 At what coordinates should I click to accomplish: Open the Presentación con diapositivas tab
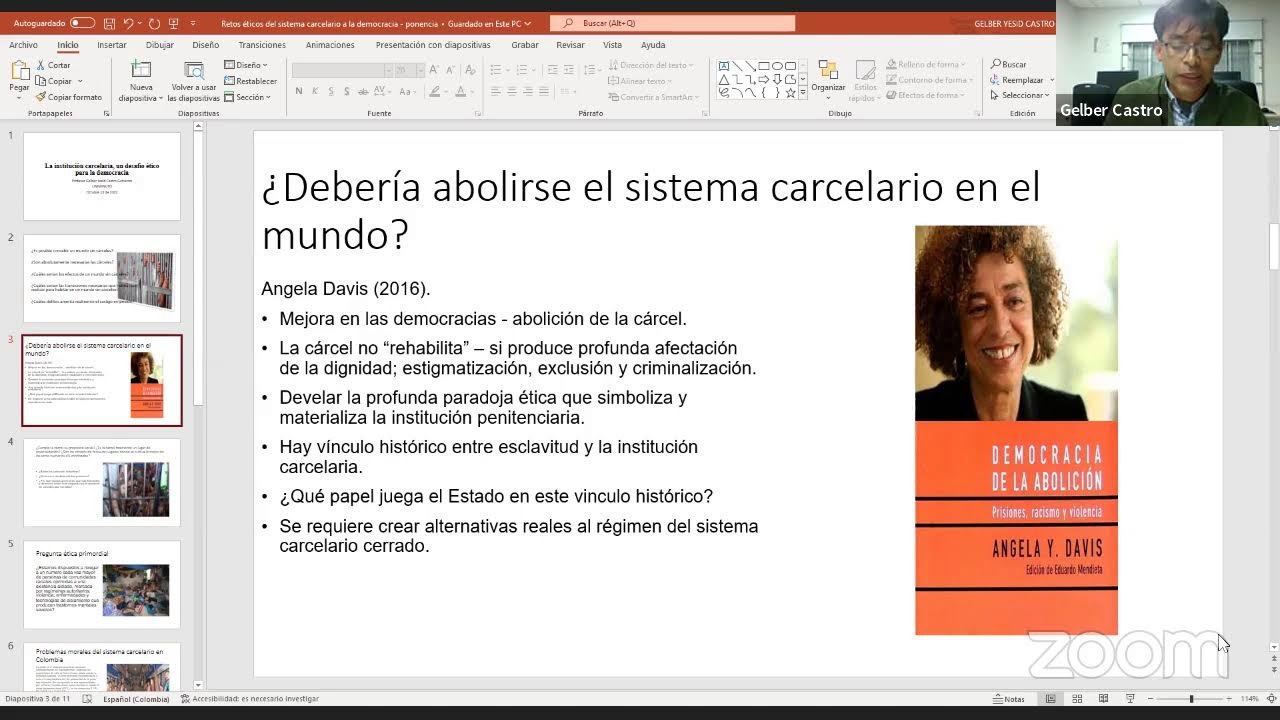click(433, 45)
